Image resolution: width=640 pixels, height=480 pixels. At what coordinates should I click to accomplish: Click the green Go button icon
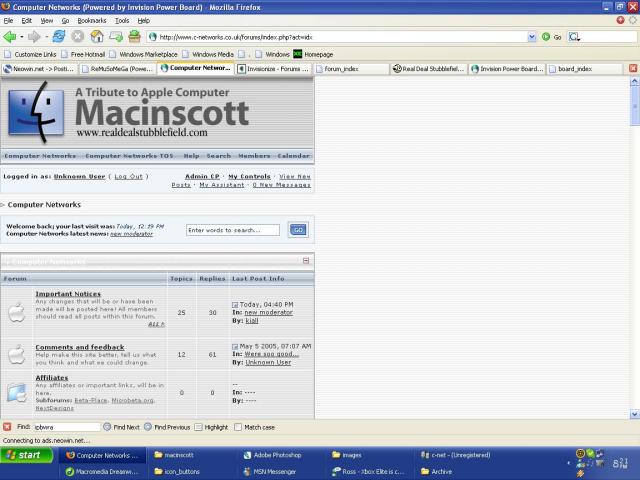point(546,37)
